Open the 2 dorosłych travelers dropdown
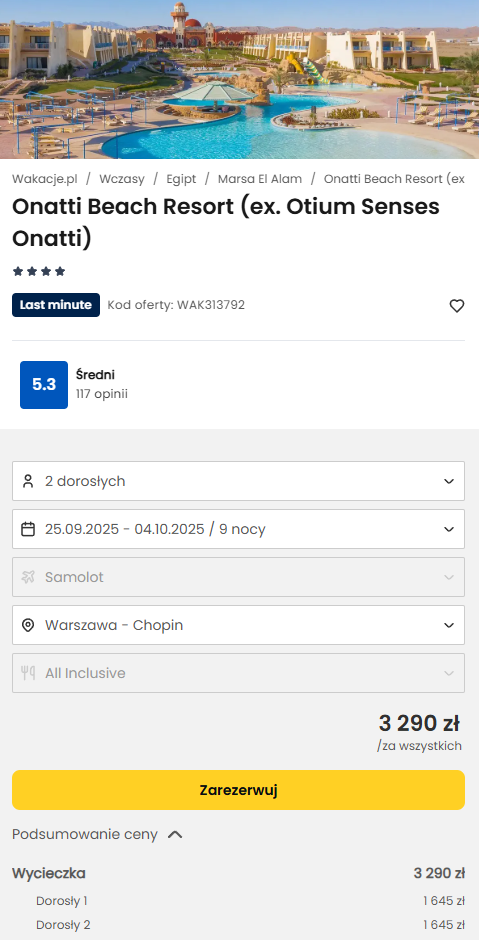The width and height of the screenshot is (479, 940). [238, 481]
